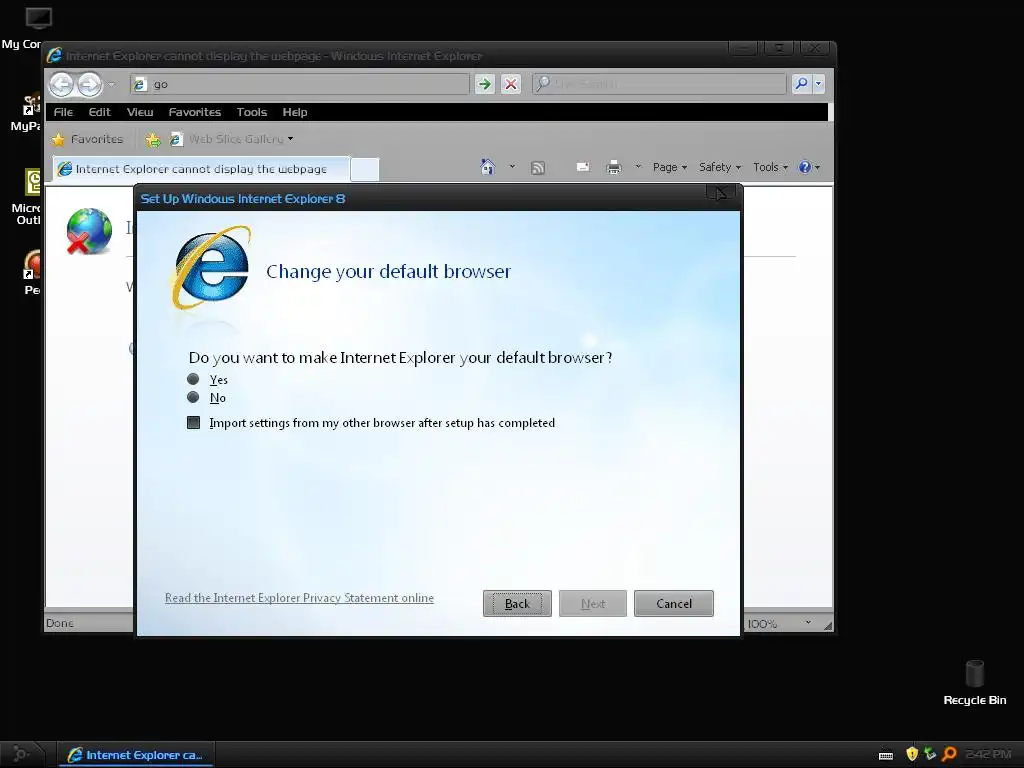This screenshot has height=768, width=1024.
Task: Open the Favorites star button
Action: point(88,139)
